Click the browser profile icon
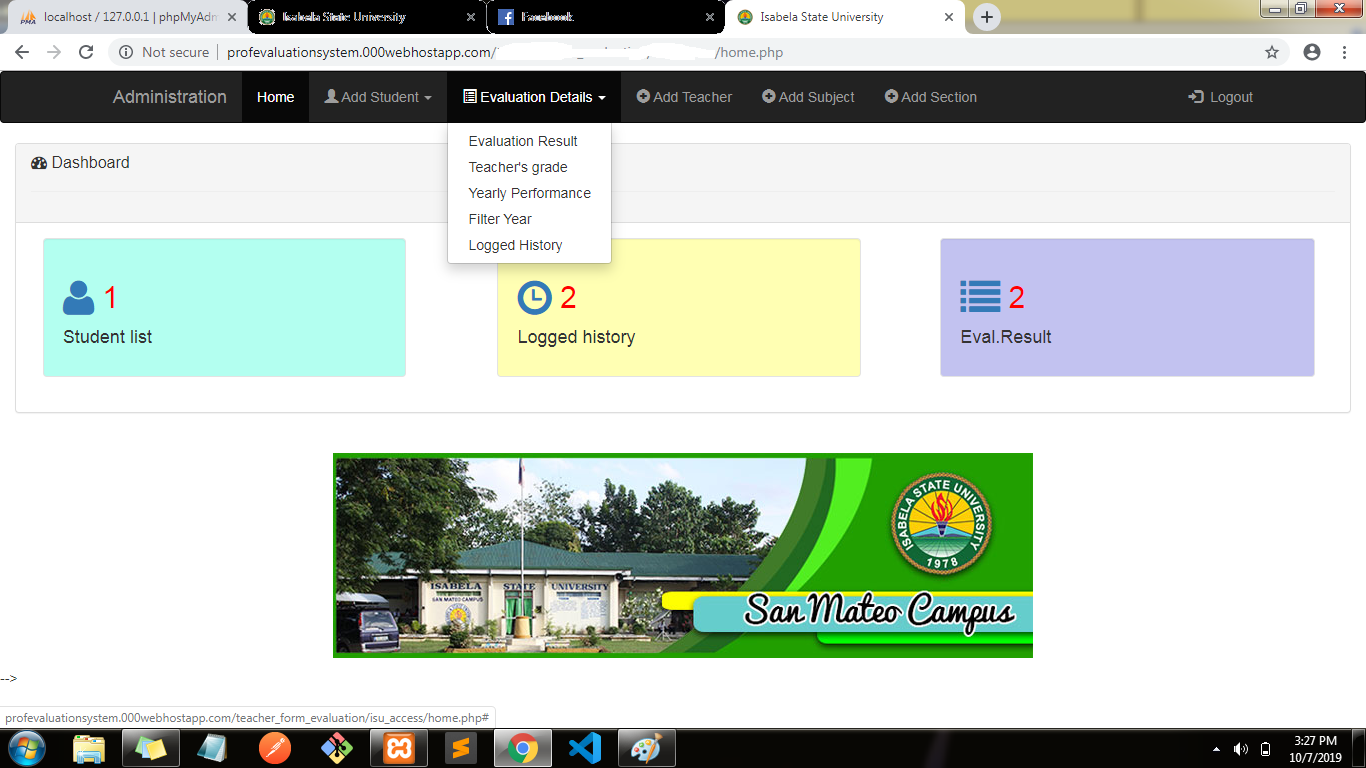This screenshot has width=1366, height=768. click(x=1312, y=51)
